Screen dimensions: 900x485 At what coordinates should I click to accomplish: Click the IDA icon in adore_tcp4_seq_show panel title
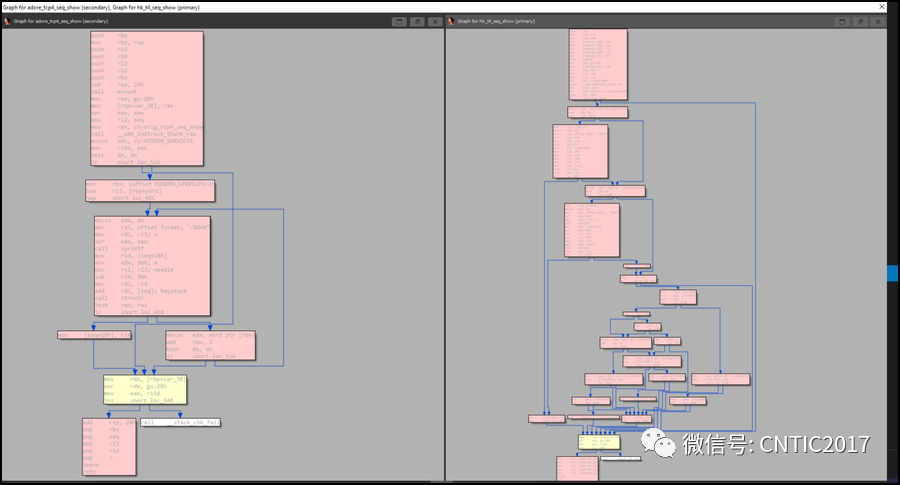[7, 21]
